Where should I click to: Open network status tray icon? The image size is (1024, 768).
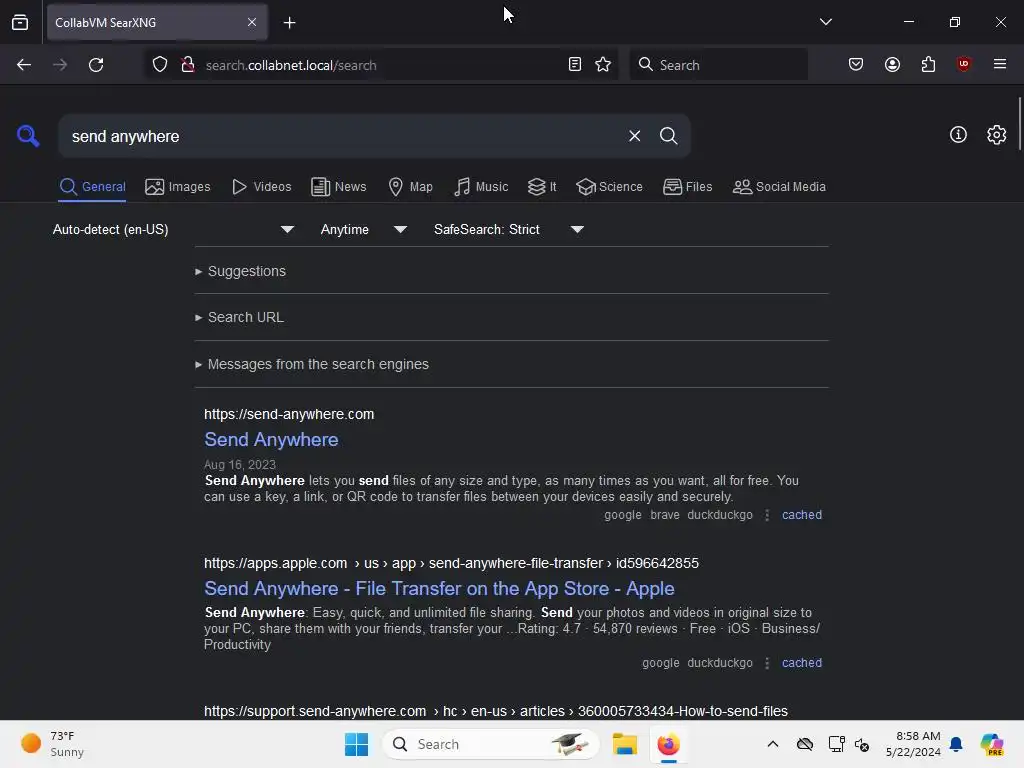click(836, 744)
